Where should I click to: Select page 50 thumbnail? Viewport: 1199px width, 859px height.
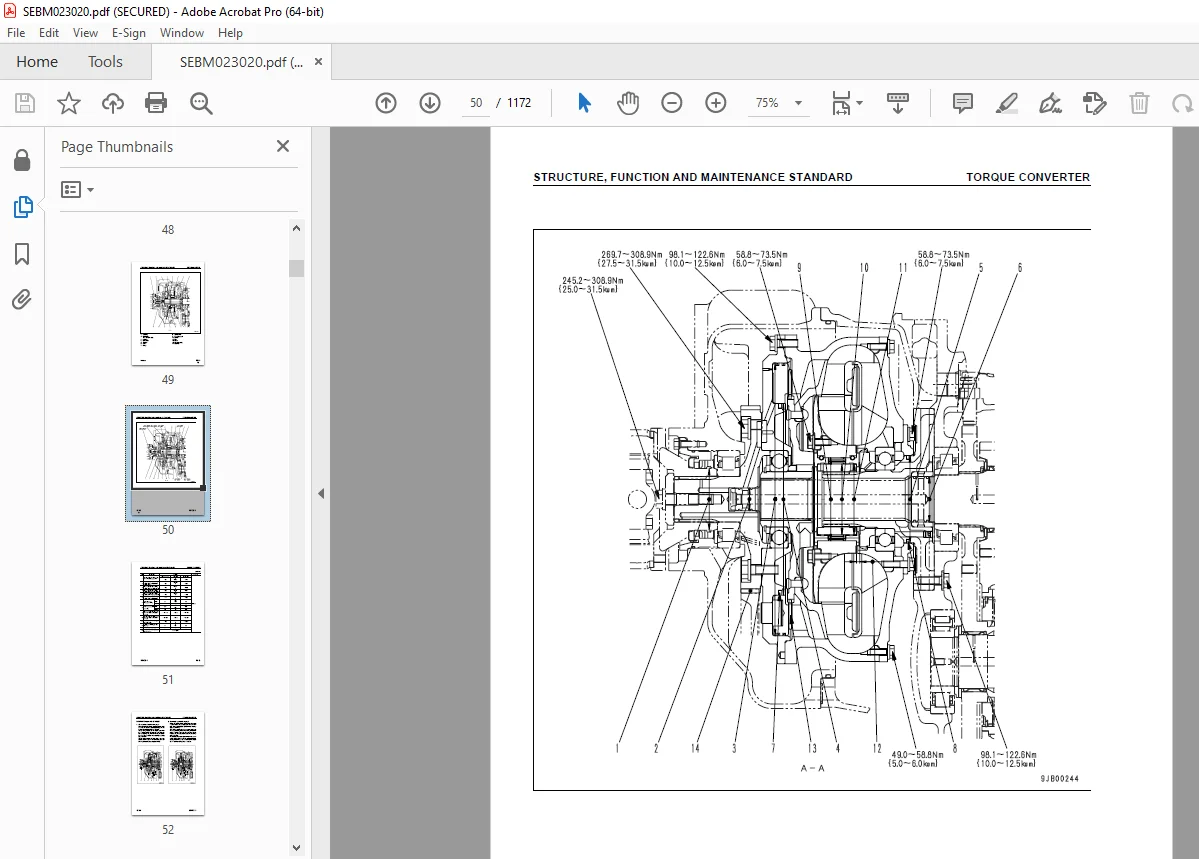167,464
